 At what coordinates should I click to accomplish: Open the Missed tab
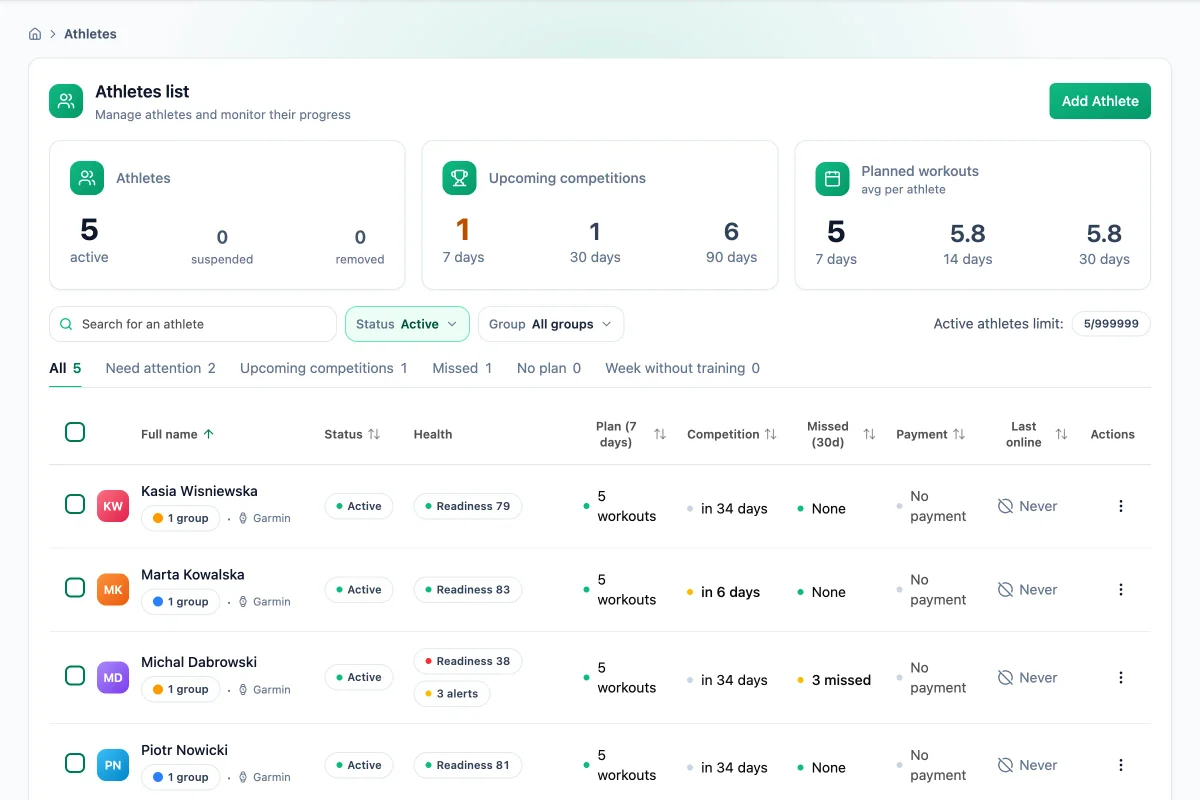pos(462,368)
